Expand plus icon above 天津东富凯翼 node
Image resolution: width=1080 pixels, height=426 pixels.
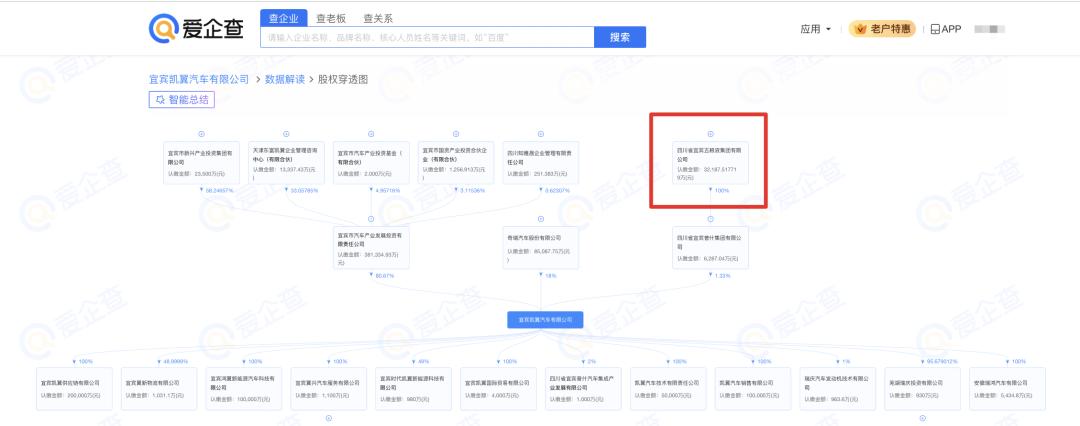click(x=286, y=134)
